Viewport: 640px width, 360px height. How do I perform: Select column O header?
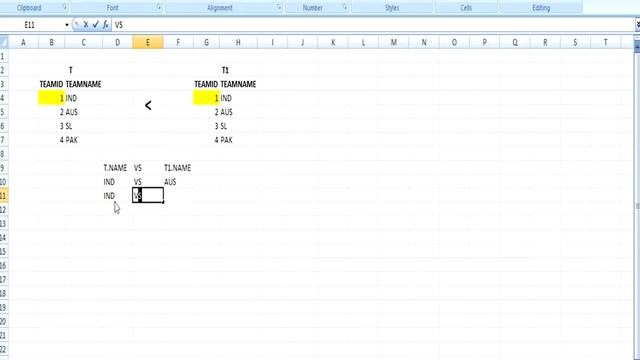click(454, 42)
